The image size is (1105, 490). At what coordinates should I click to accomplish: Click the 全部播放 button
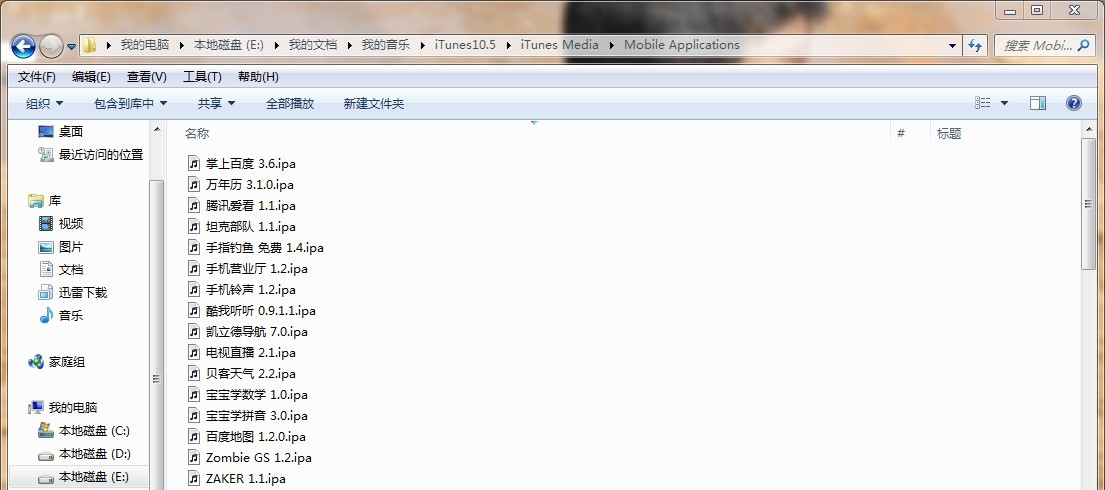(x=290, y=104)
